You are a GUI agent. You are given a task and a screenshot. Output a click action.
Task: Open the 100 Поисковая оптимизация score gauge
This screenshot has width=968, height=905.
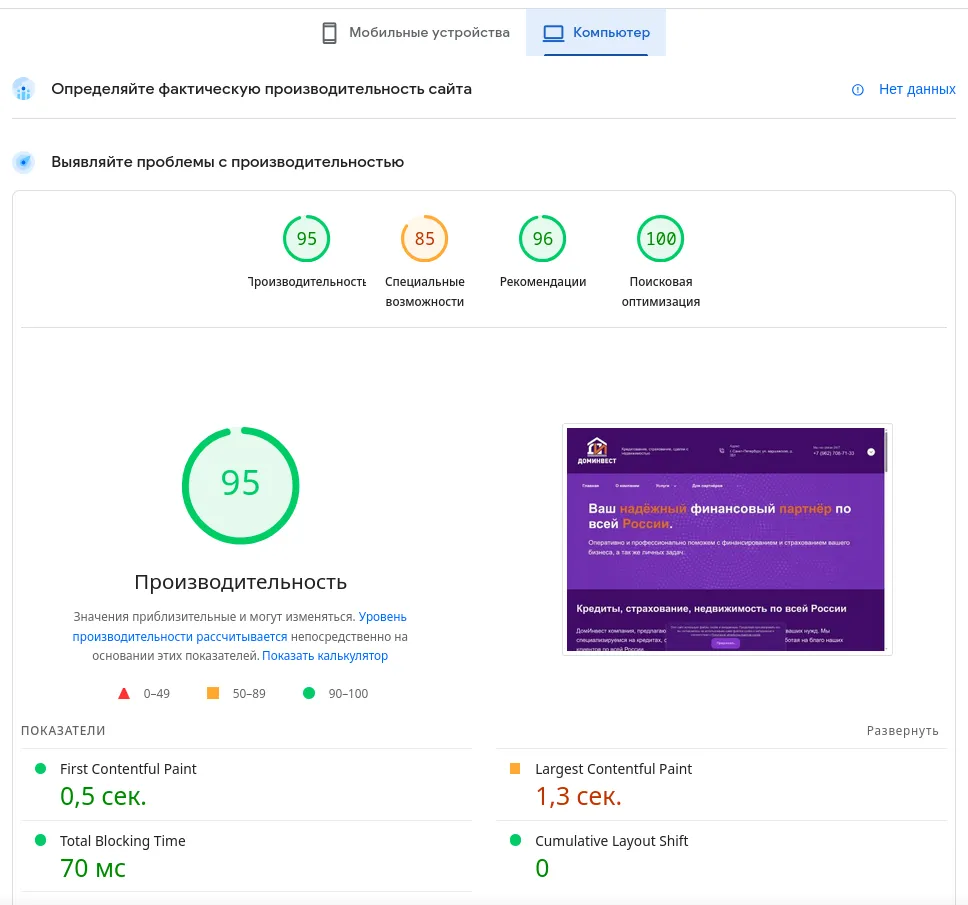pyautogui.click(x=661, y=239)
